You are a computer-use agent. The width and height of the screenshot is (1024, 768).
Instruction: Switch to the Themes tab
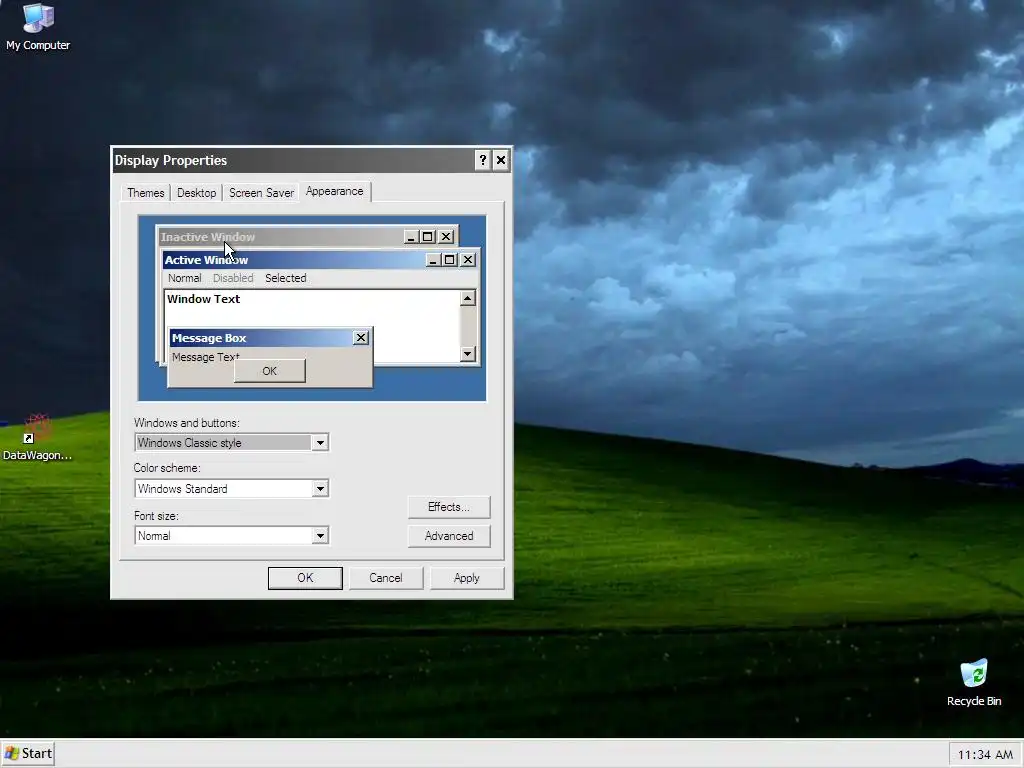(146, 193)
